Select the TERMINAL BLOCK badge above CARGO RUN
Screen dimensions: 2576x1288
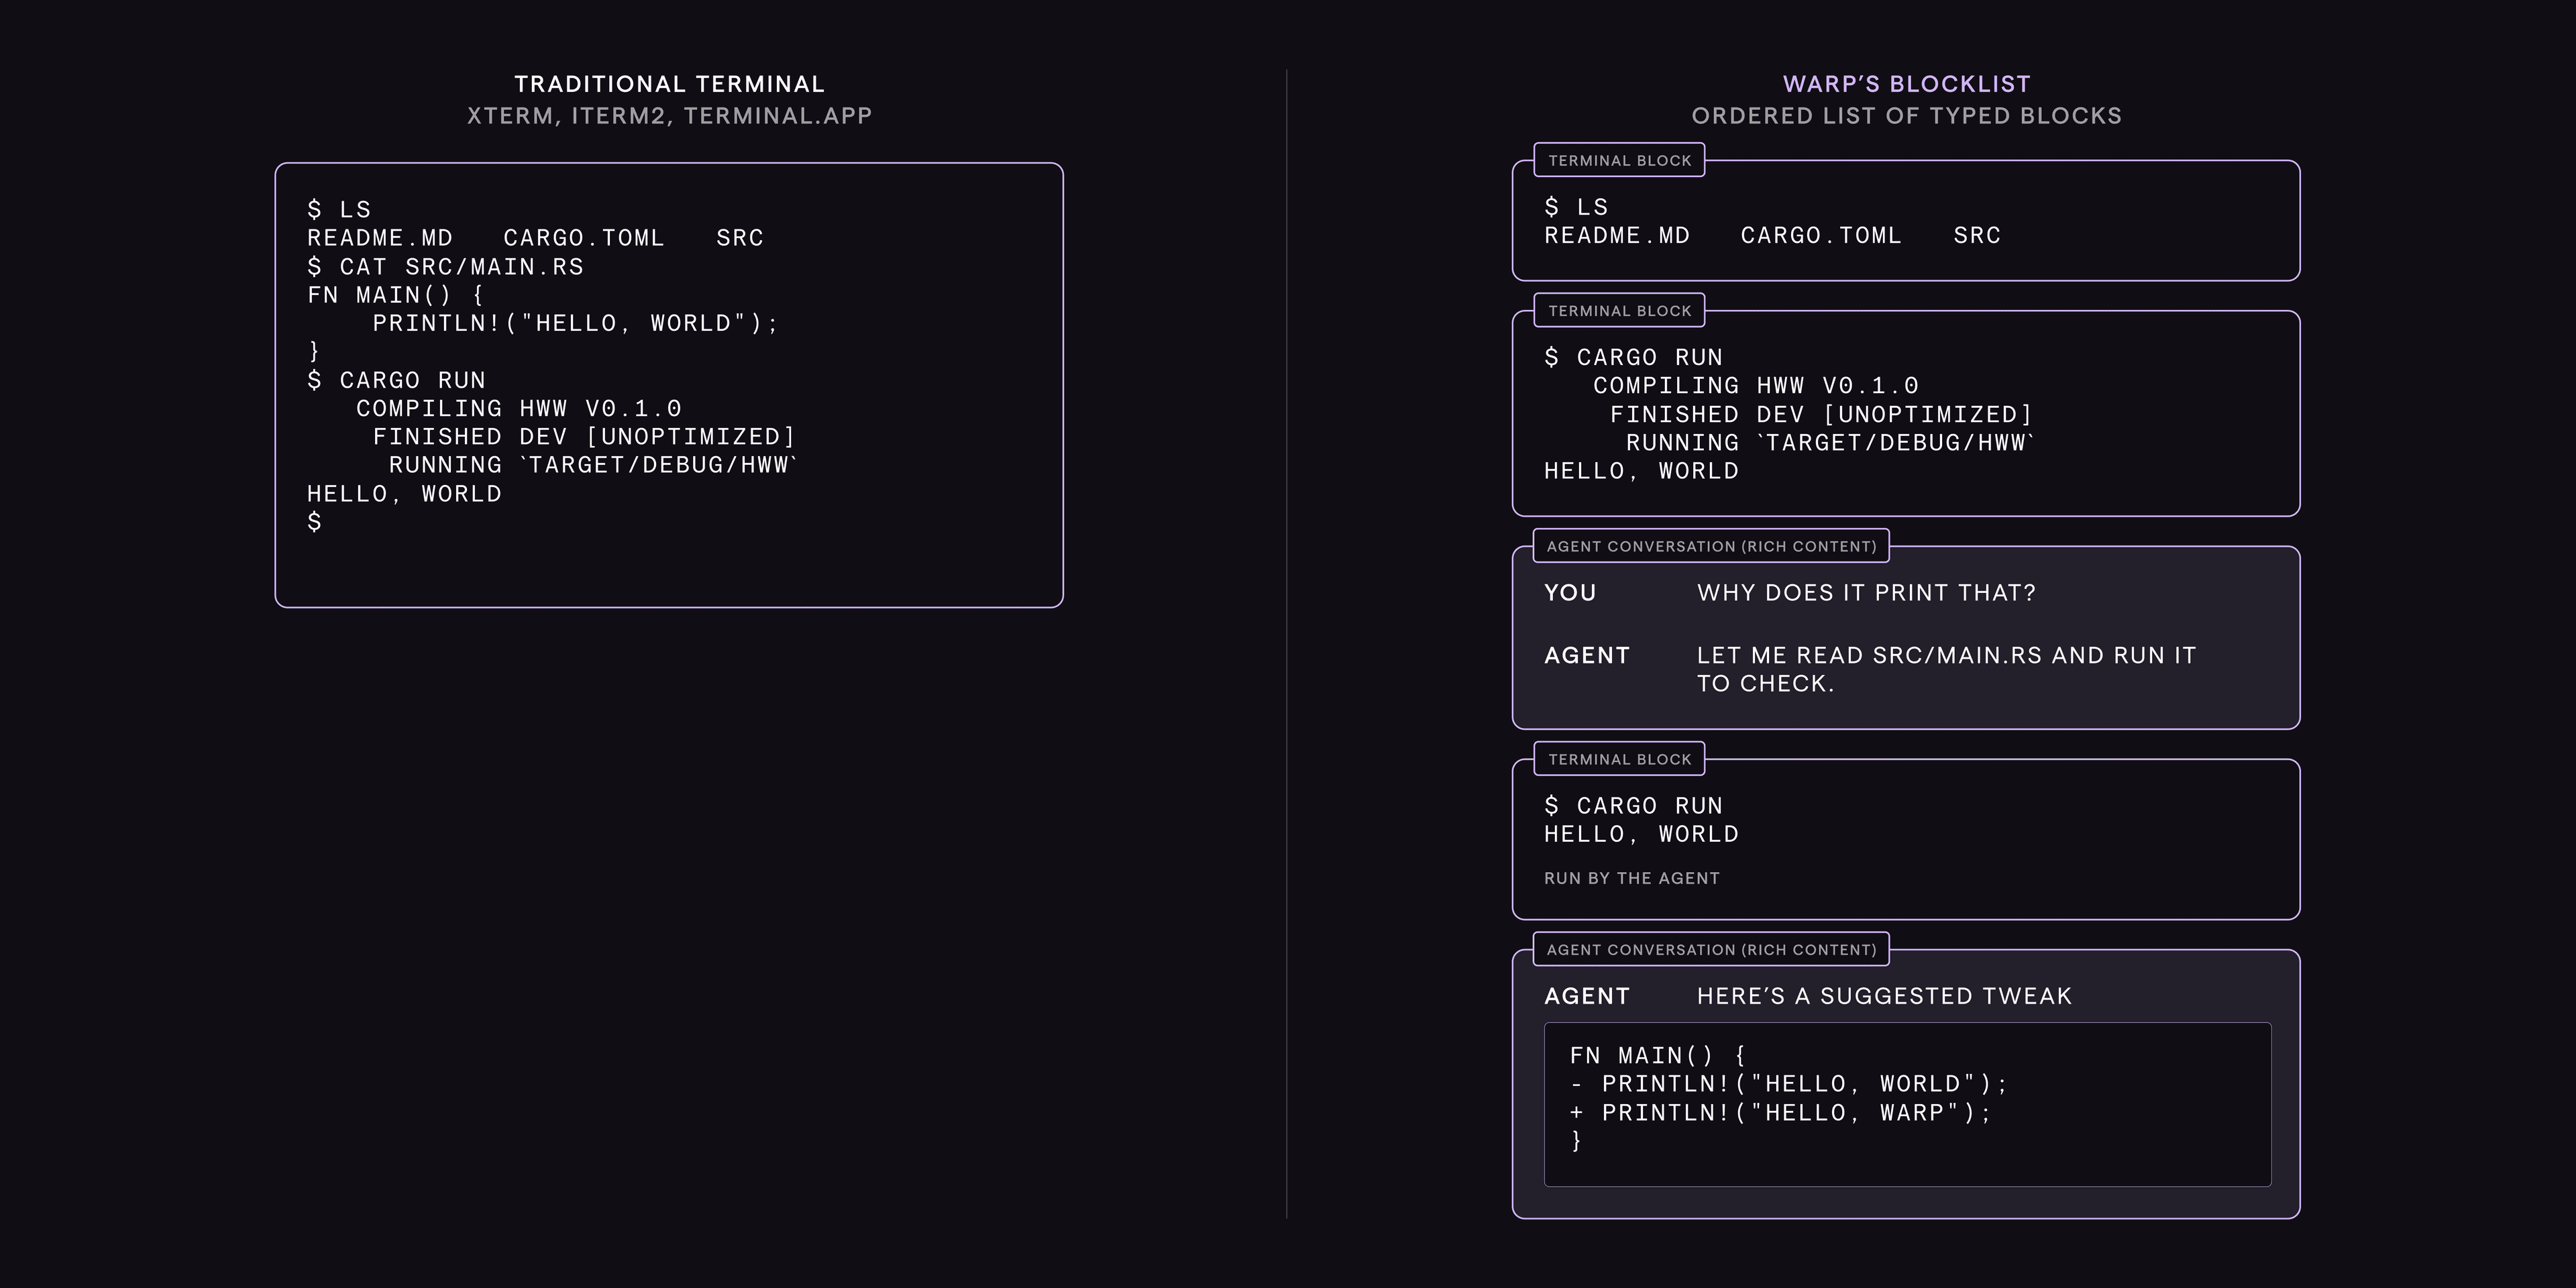[1617, 310]
